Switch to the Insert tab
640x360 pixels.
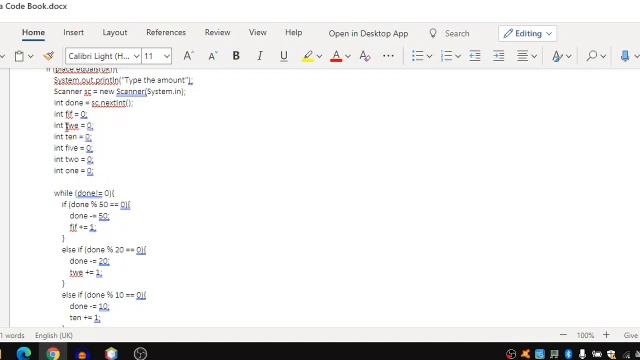[x=73, y=33]
